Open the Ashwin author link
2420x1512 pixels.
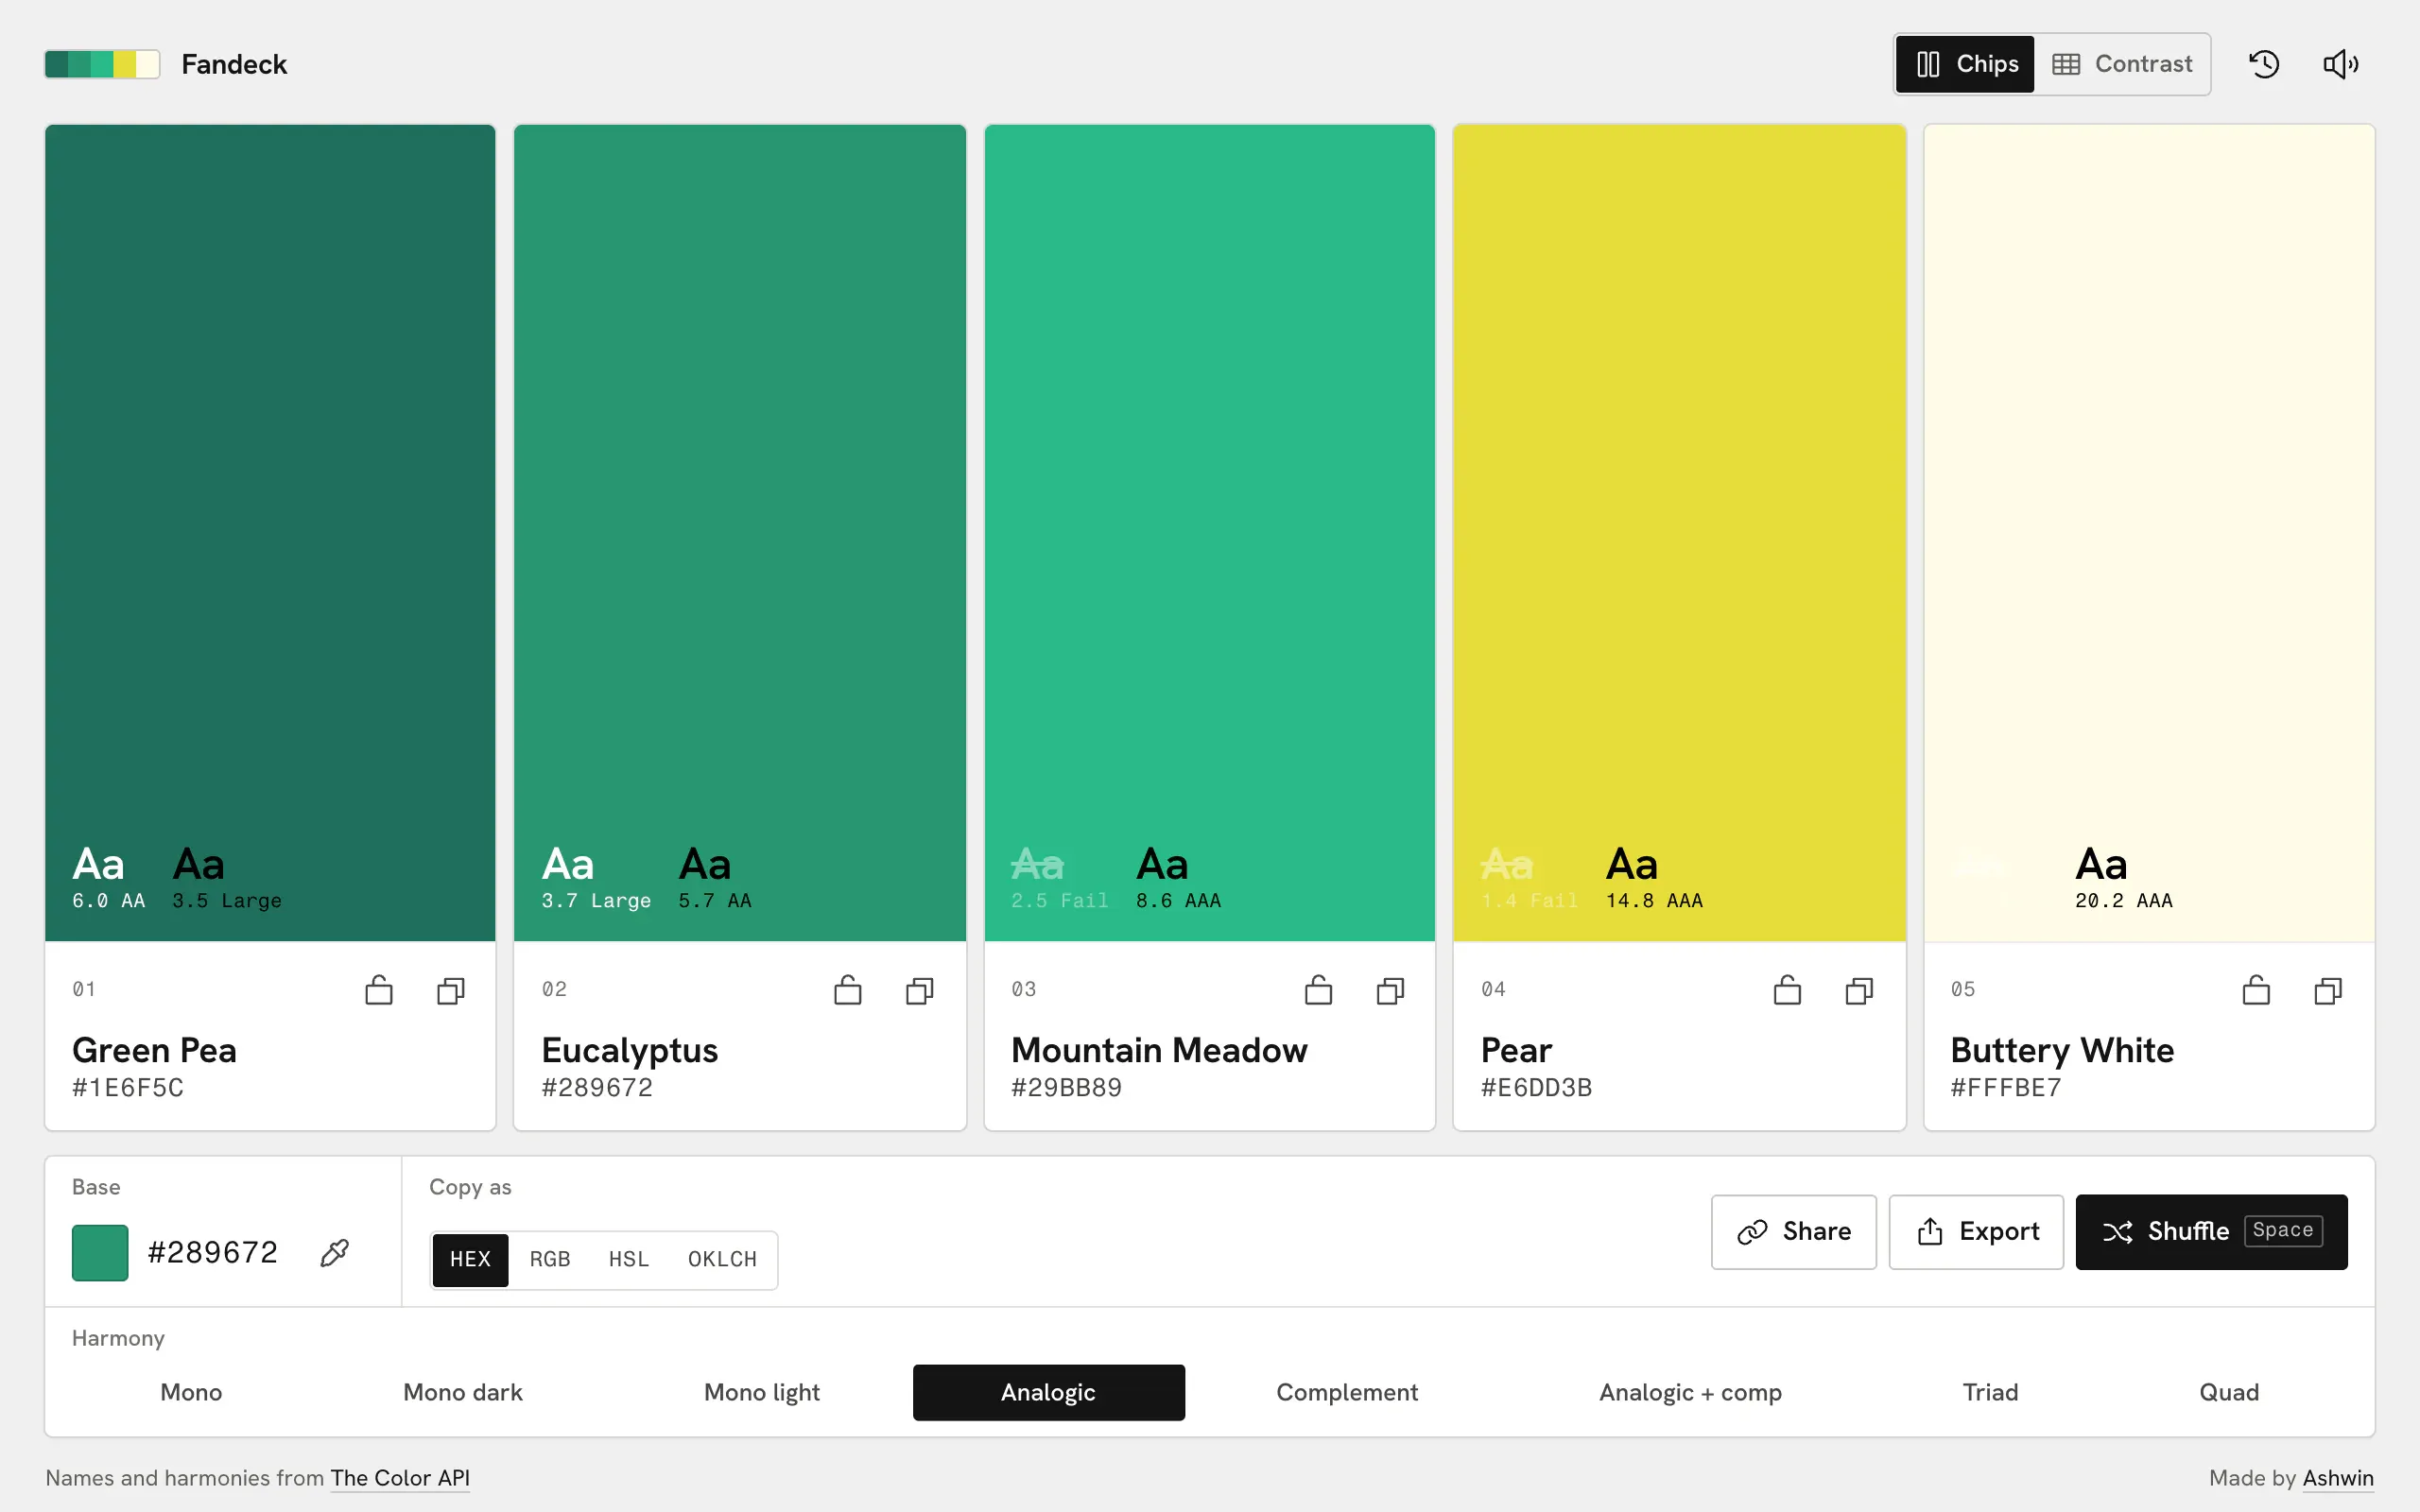pyautogui.click(x=2338, y=1478)
